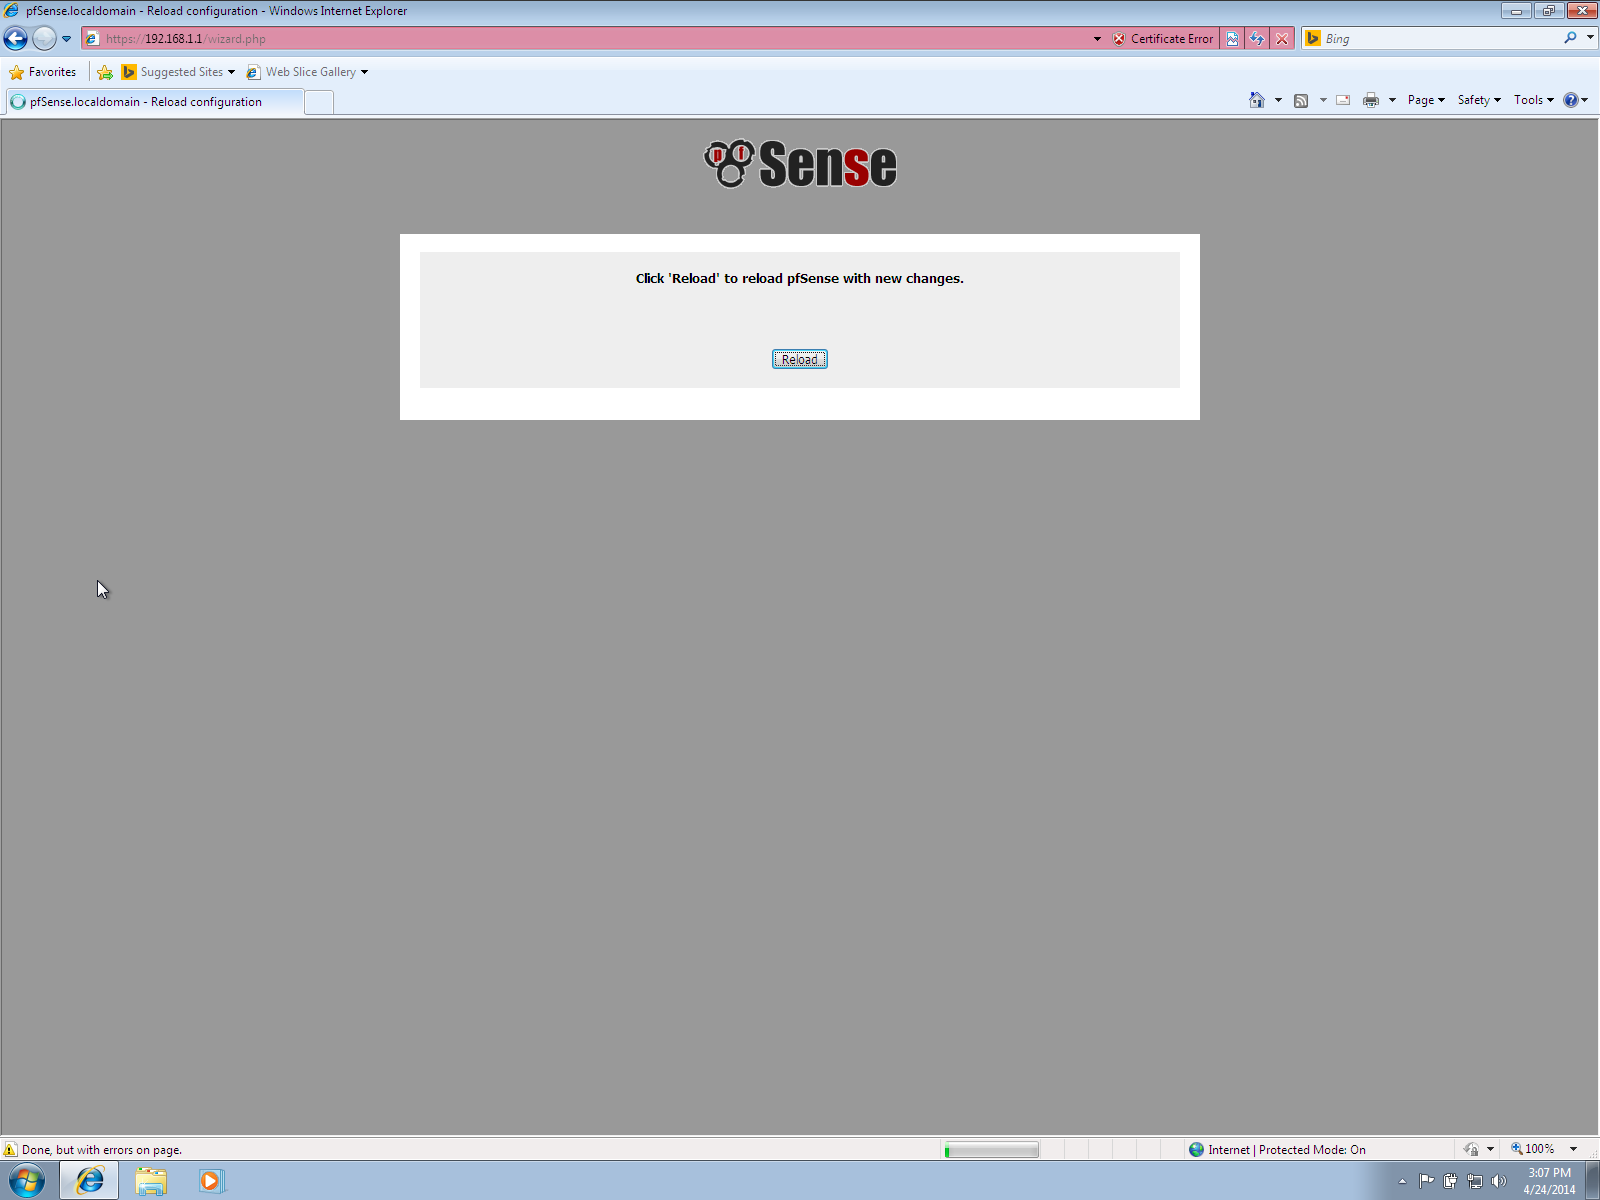Click Add to Favorites Bar star icon
1600x1200 pixels.
click(105, 72)
